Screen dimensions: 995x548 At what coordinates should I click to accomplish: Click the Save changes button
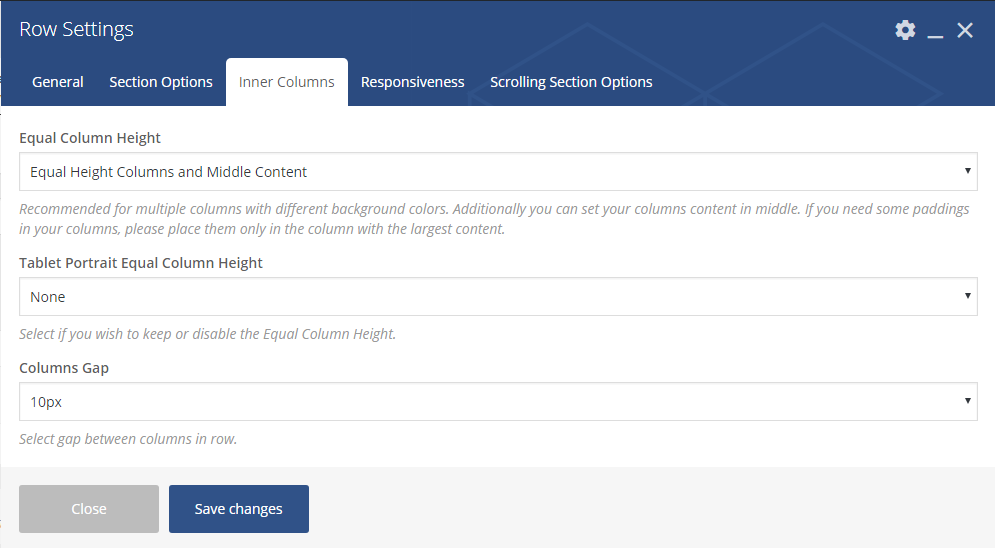(239, 509)
